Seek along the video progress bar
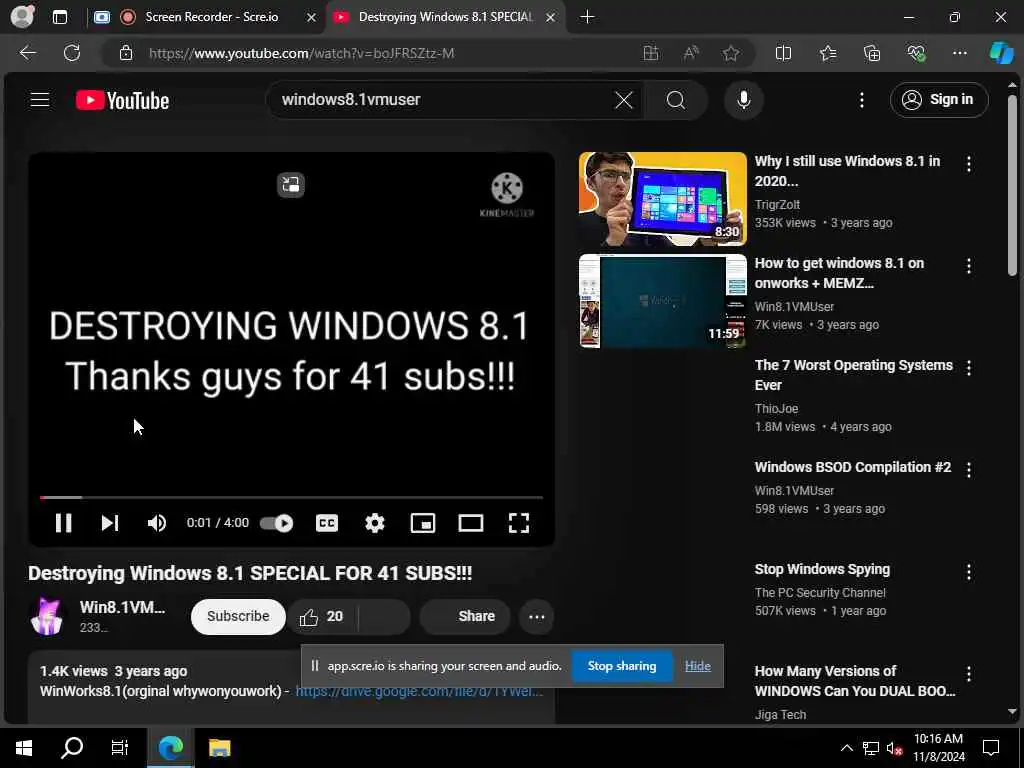 291,498
